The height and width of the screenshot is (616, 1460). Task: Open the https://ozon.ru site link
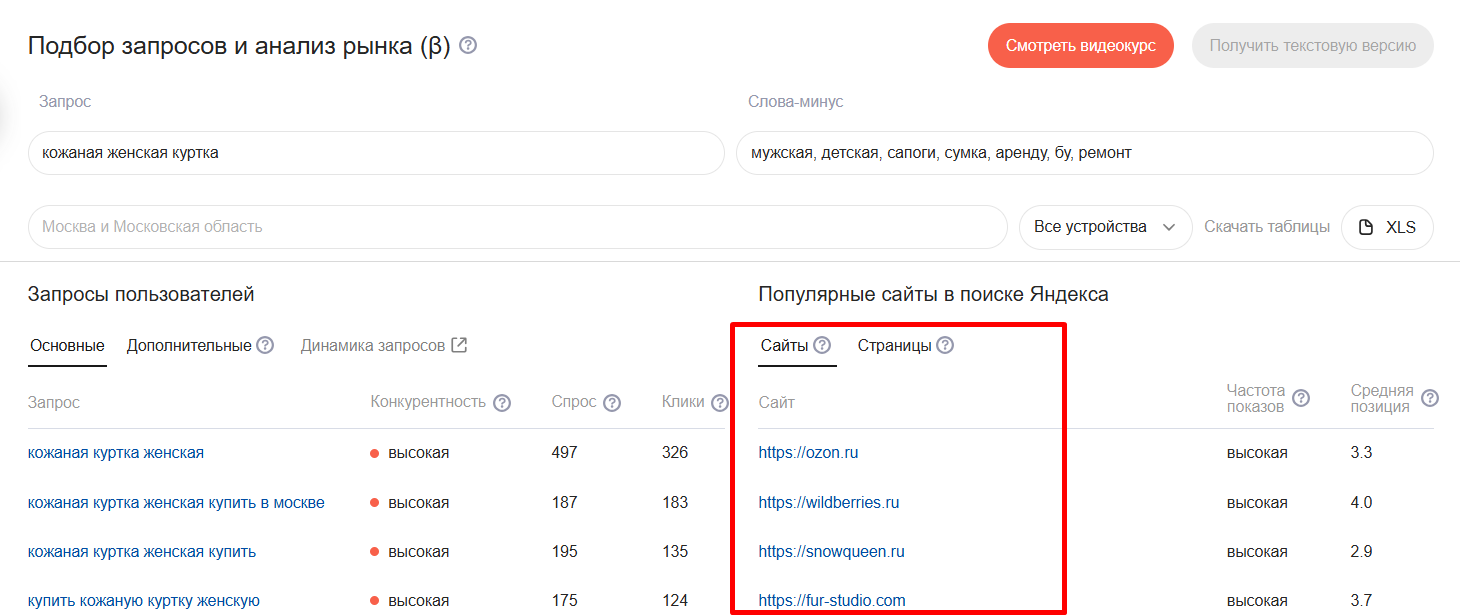(808, 453)
